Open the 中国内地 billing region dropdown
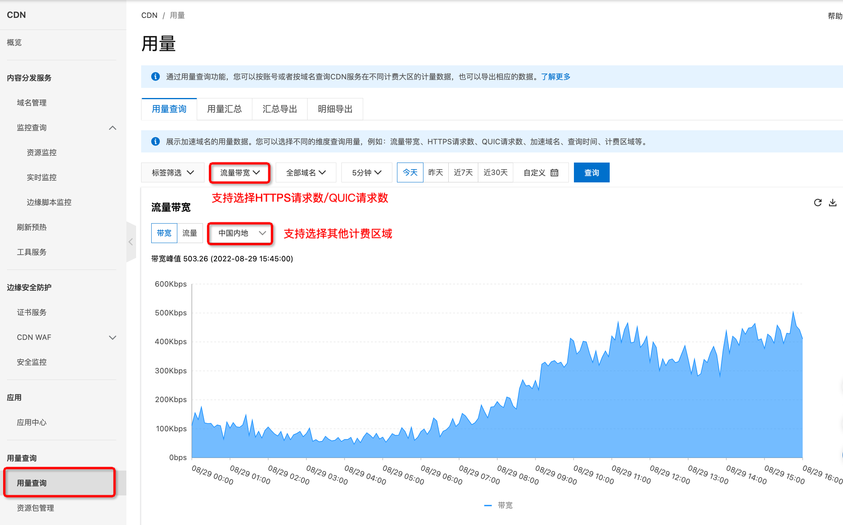843x525 pixels. tap(240, 233)
